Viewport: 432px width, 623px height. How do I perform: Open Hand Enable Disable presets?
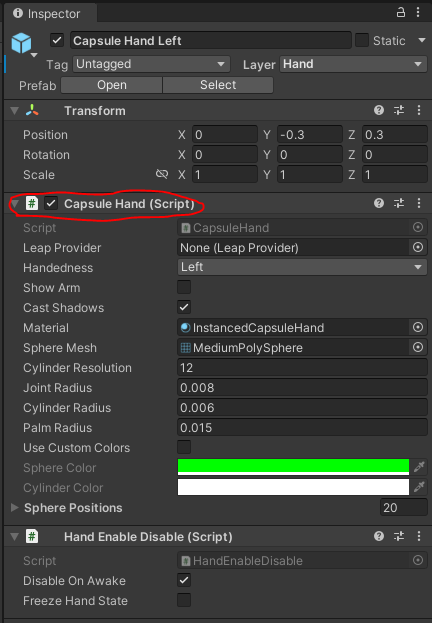(399, 536)
